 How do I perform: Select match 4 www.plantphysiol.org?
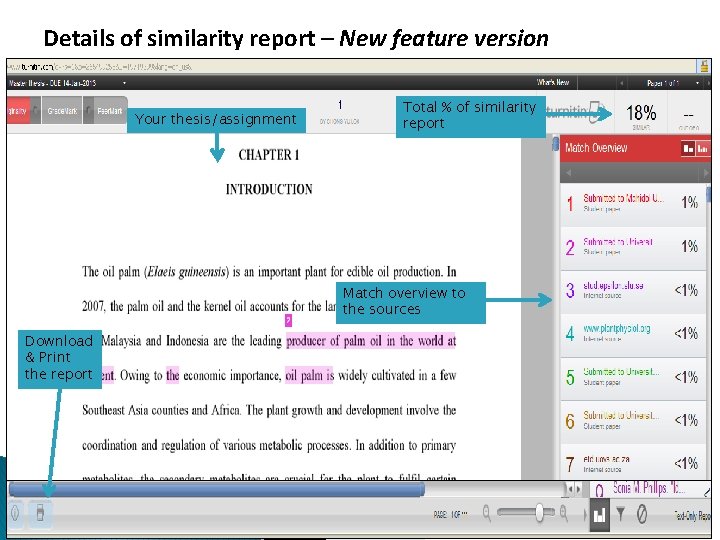pos(633,334)
